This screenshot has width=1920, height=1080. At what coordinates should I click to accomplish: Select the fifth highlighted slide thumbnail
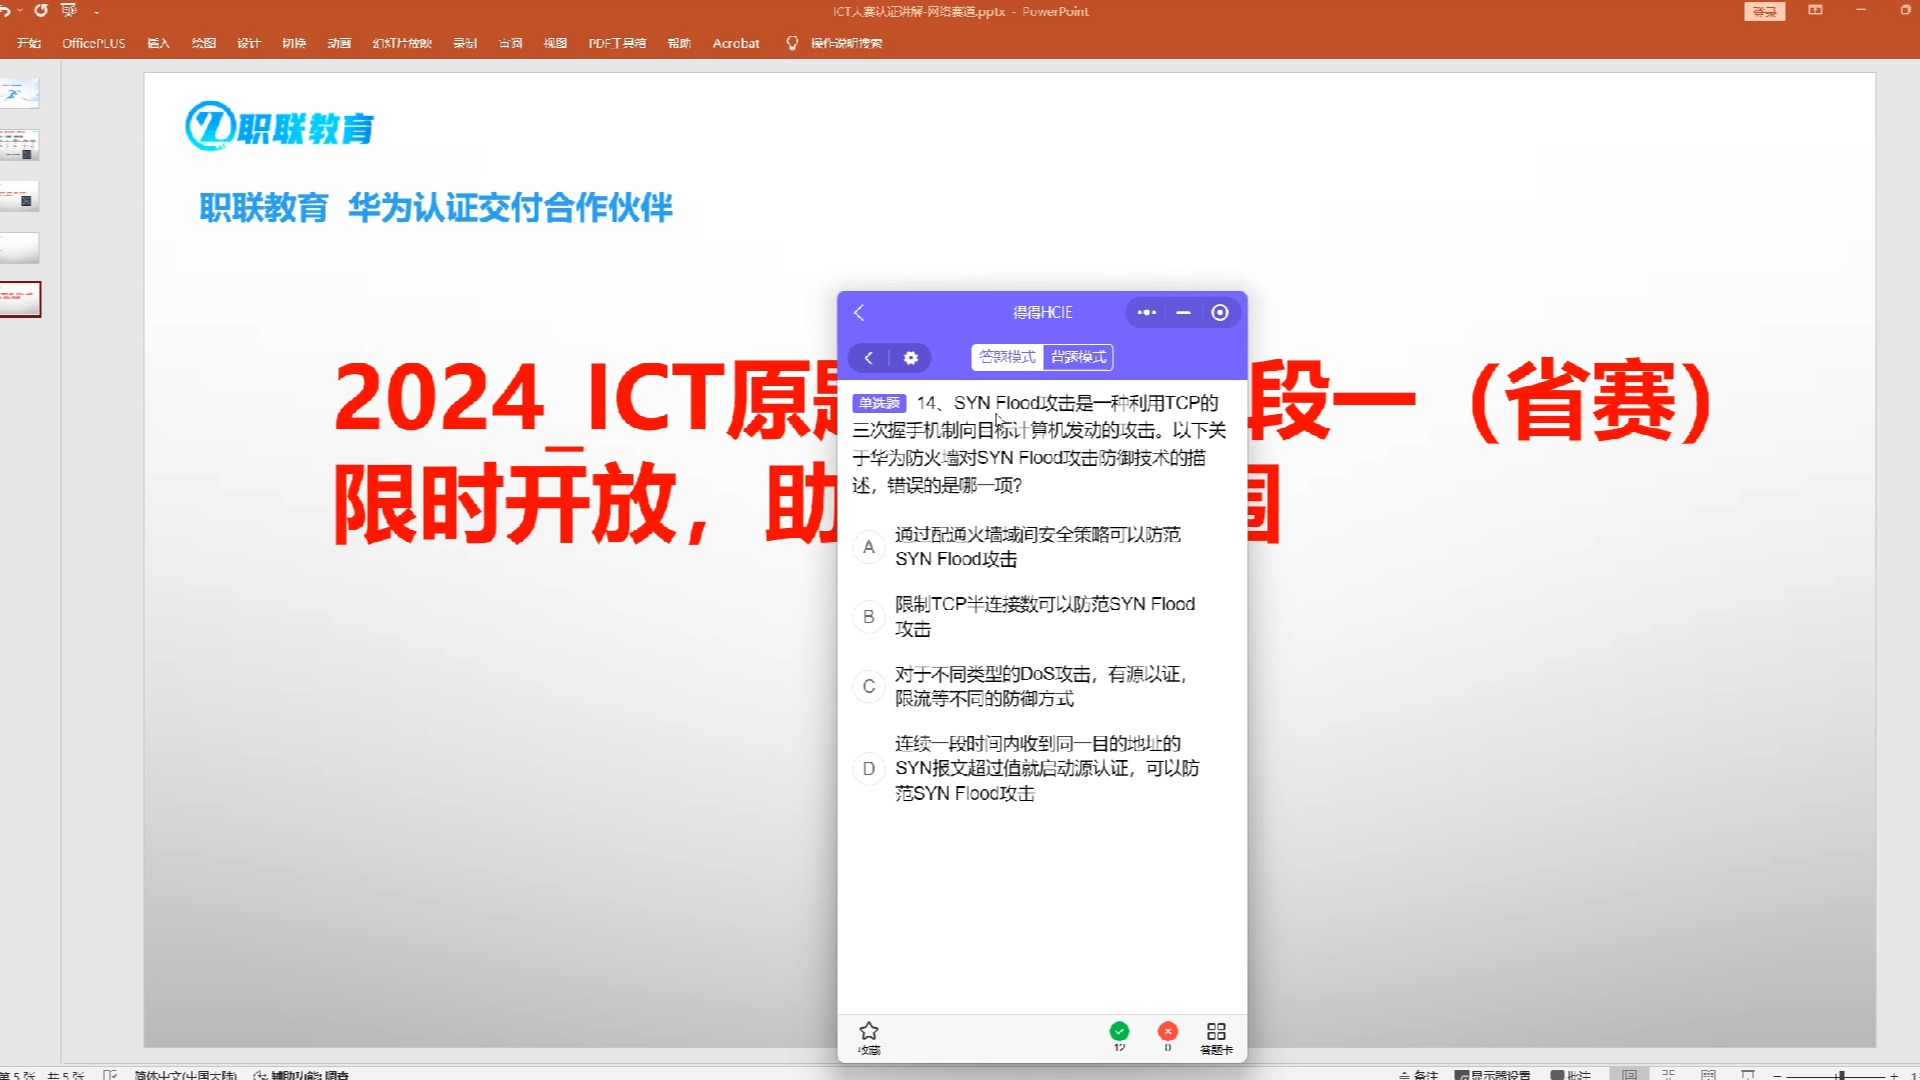[19, 299]
